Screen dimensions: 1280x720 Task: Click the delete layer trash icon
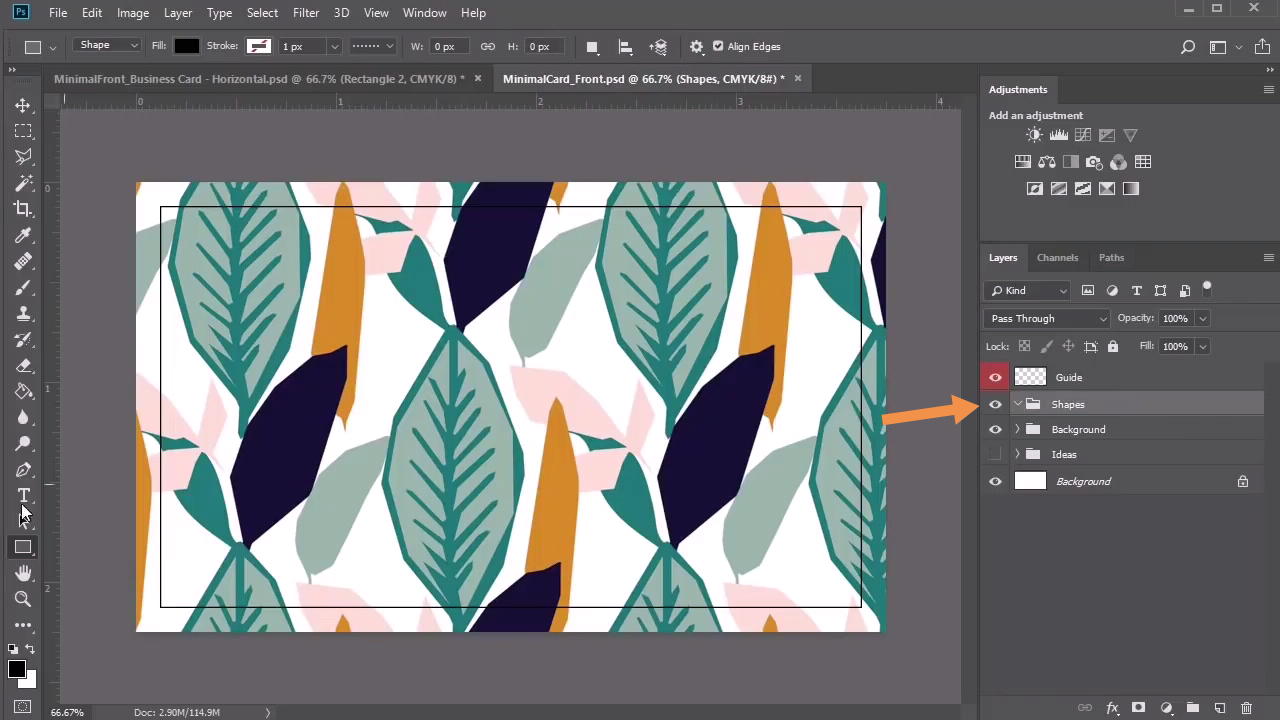pyautogui.click(x=1246, y=708)
